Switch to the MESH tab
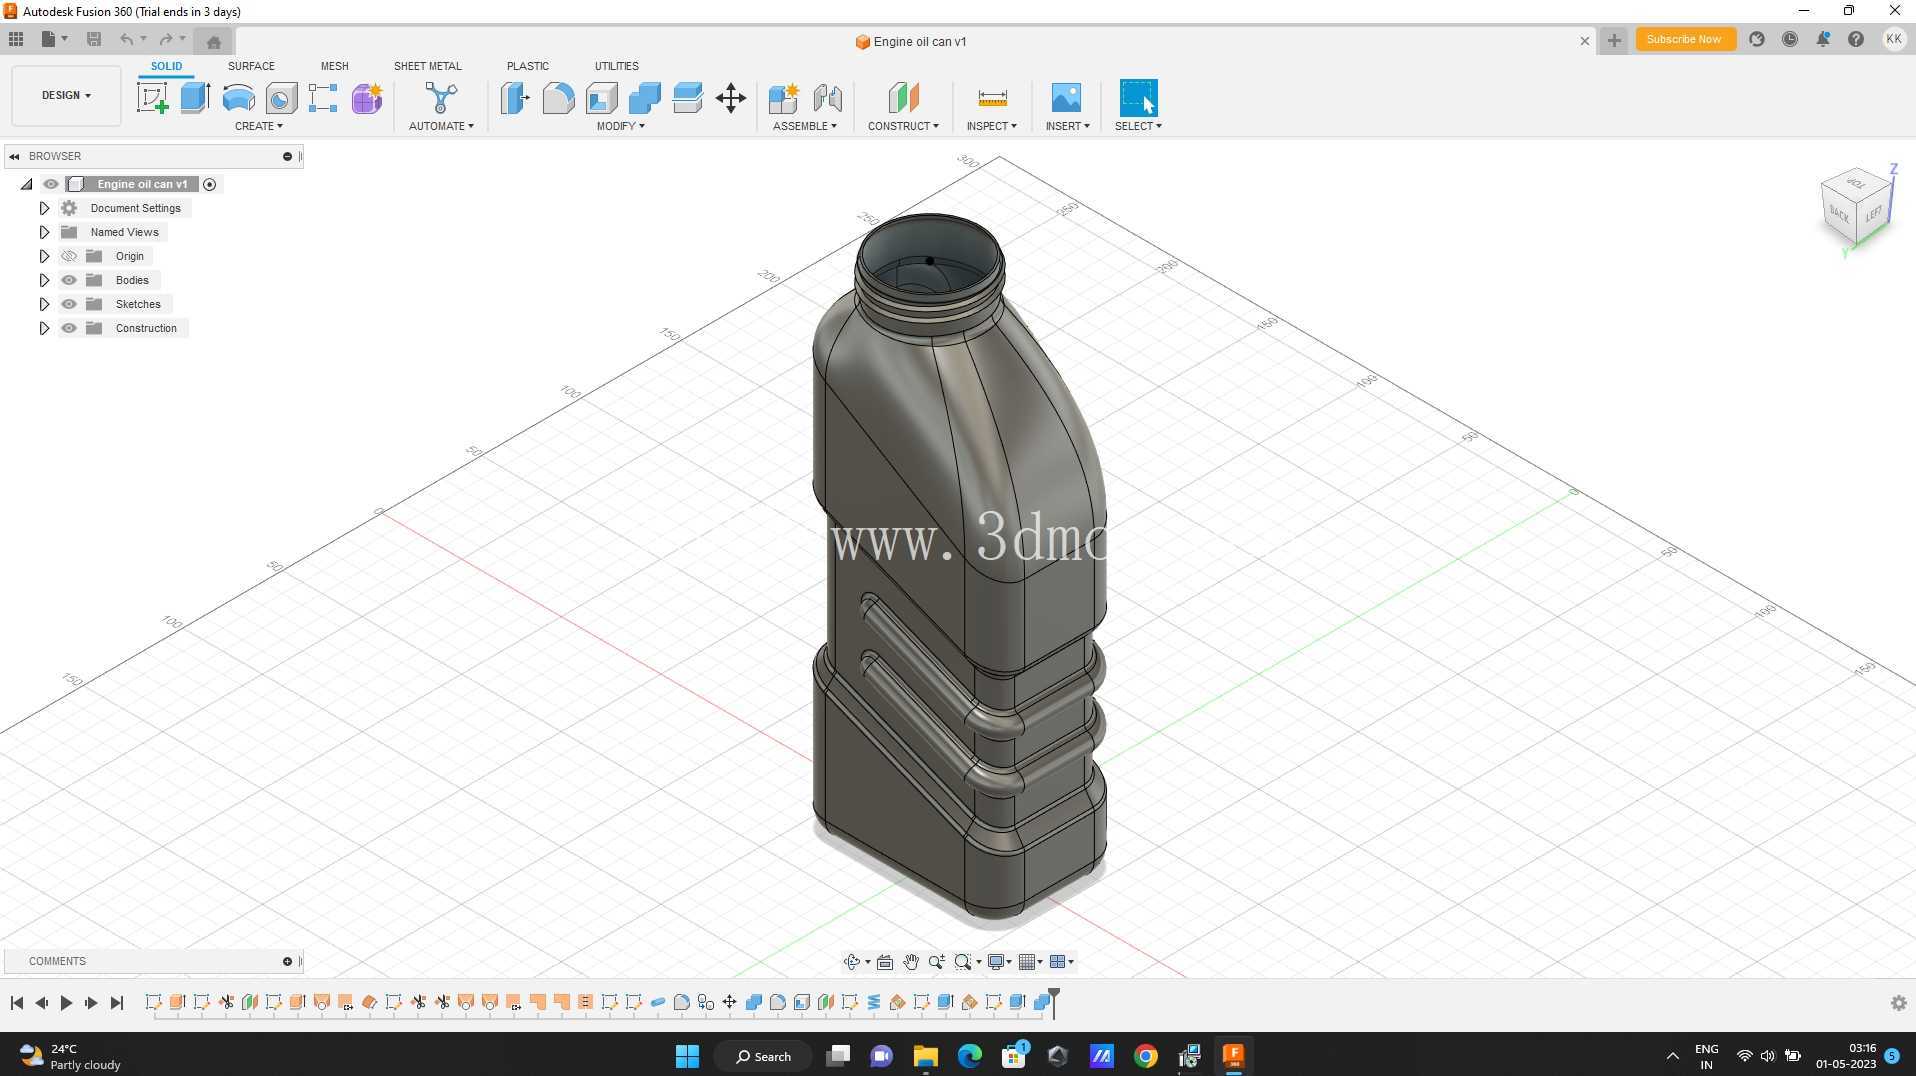Image resolution: width=1916 pixels, height=1076 pixels. (x=334, y=66)
